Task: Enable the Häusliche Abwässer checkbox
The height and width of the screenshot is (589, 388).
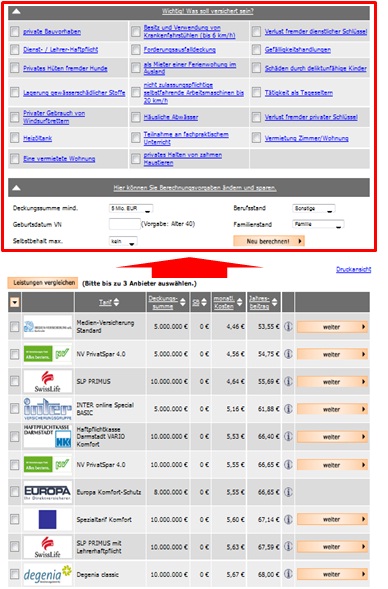Action: [x=136, y=117]
